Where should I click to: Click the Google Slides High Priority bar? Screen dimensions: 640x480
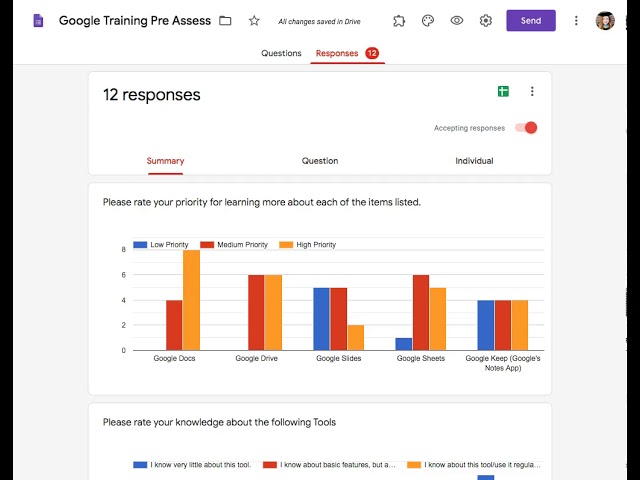(356, 338)
